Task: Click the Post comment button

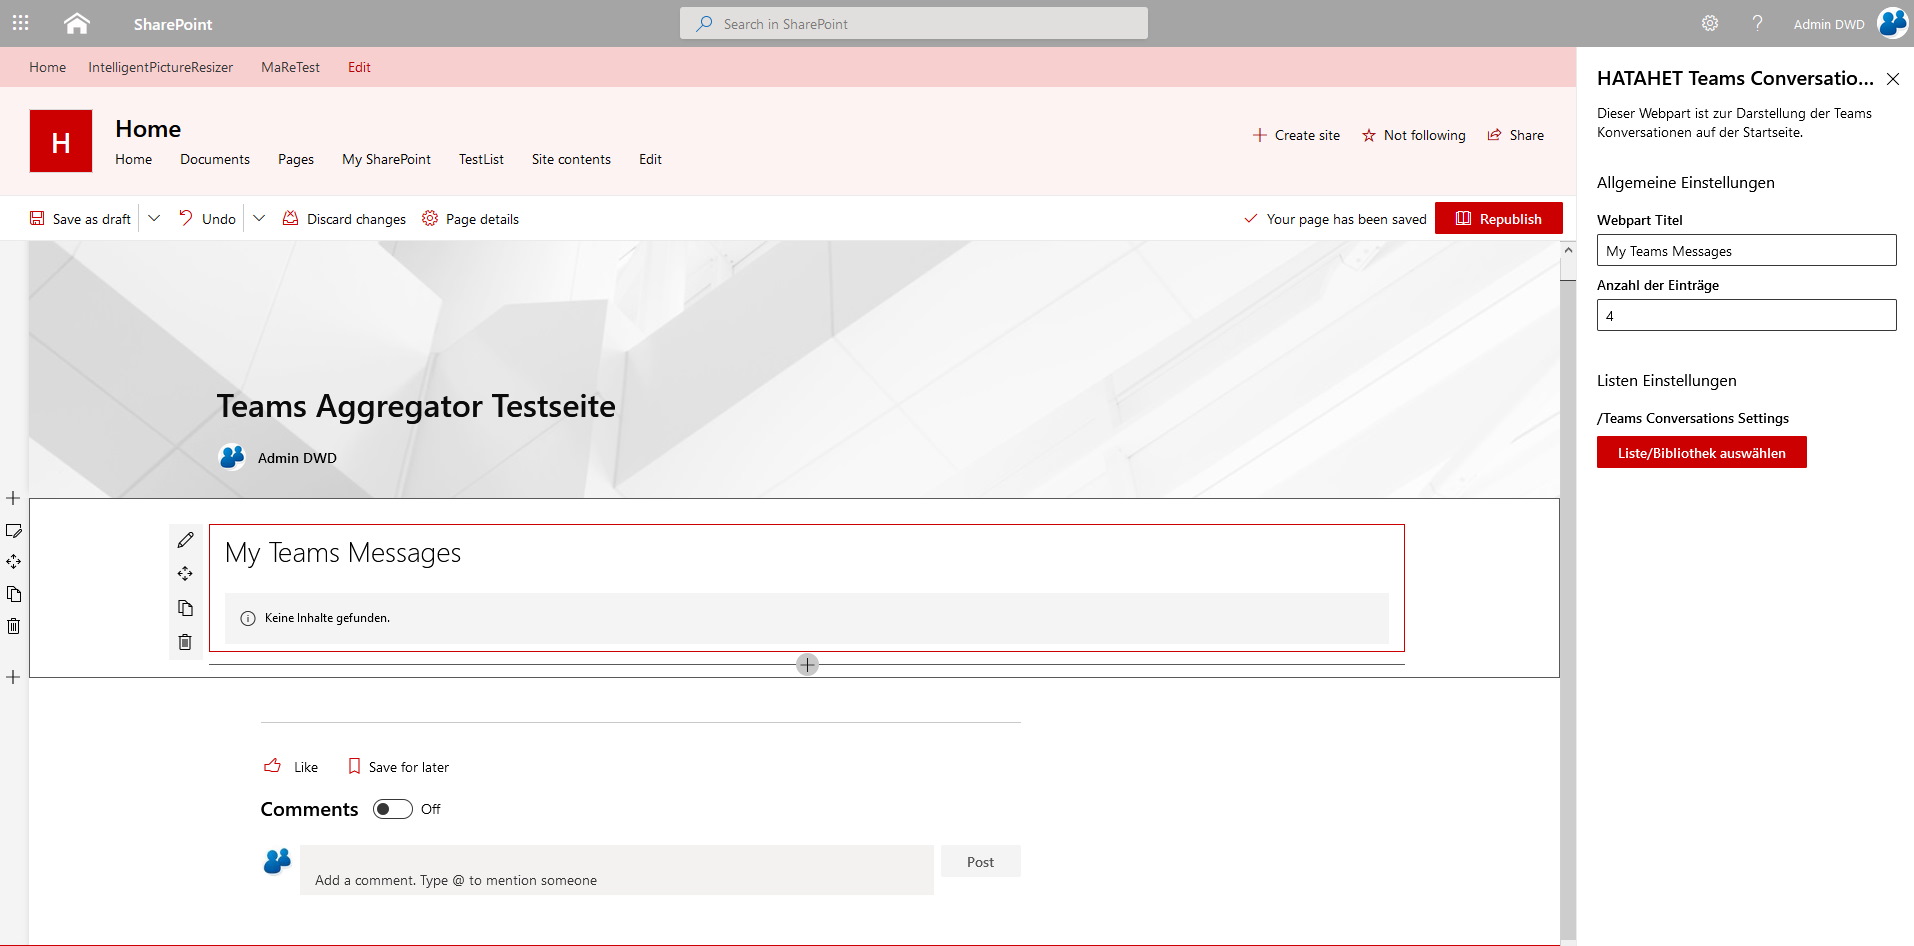Action: (980, 861)
